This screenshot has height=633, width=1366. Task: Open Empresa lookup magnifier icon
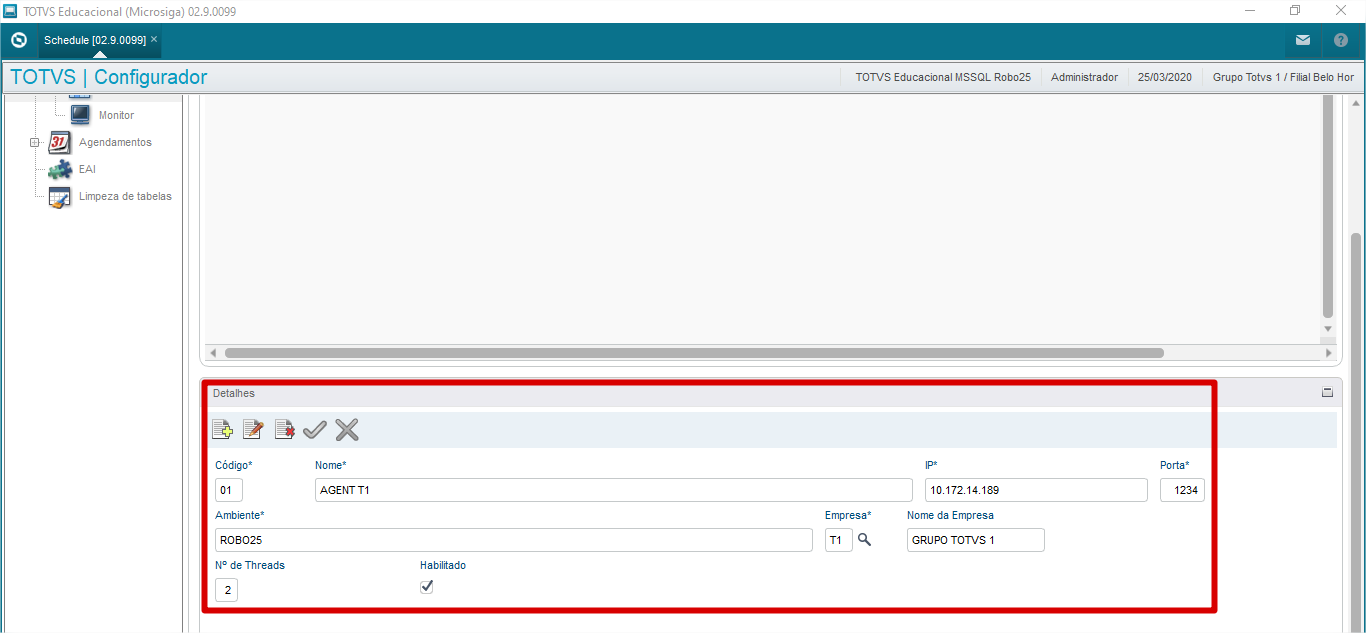click(x=865, y=540)
